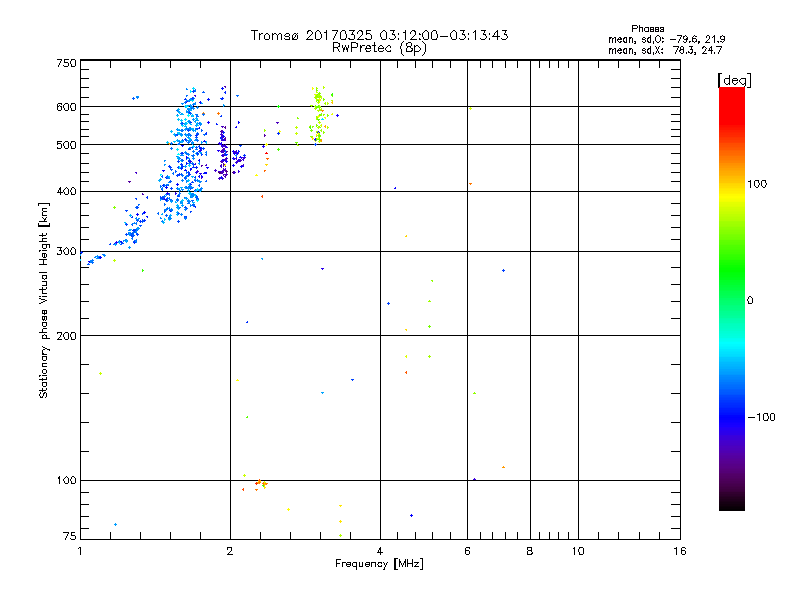Click the x-axis tick label '6'

click(x=467, y=551)
